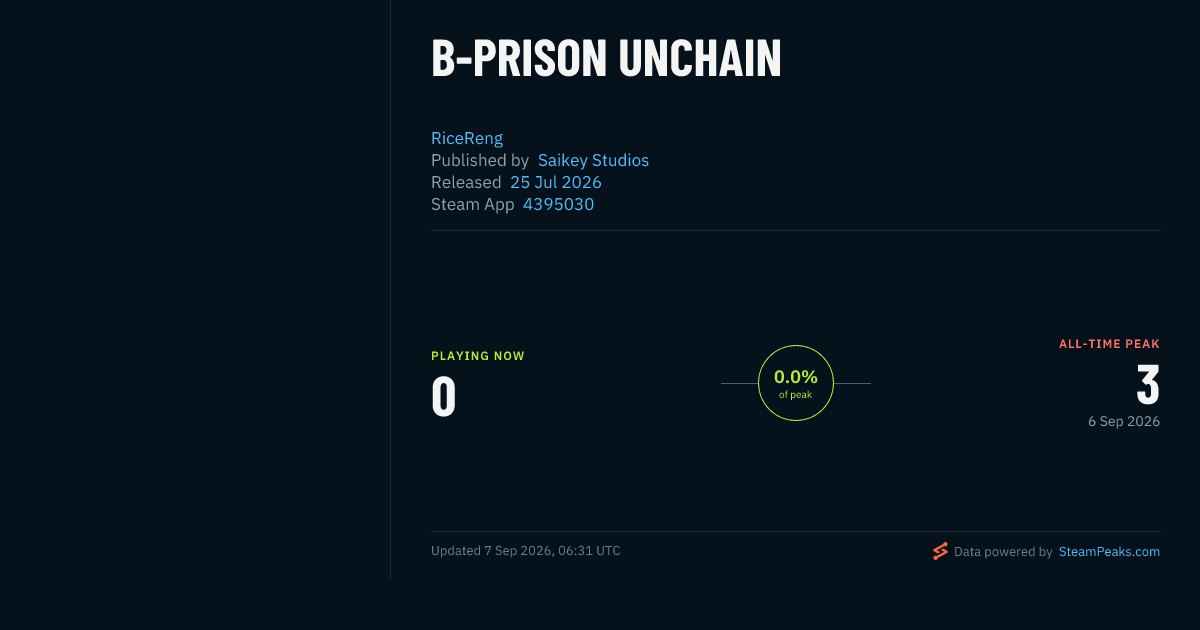This screenshot has height=630, width=1200.
Task: Open the RiceReng developer link
Action: [467, 138]
